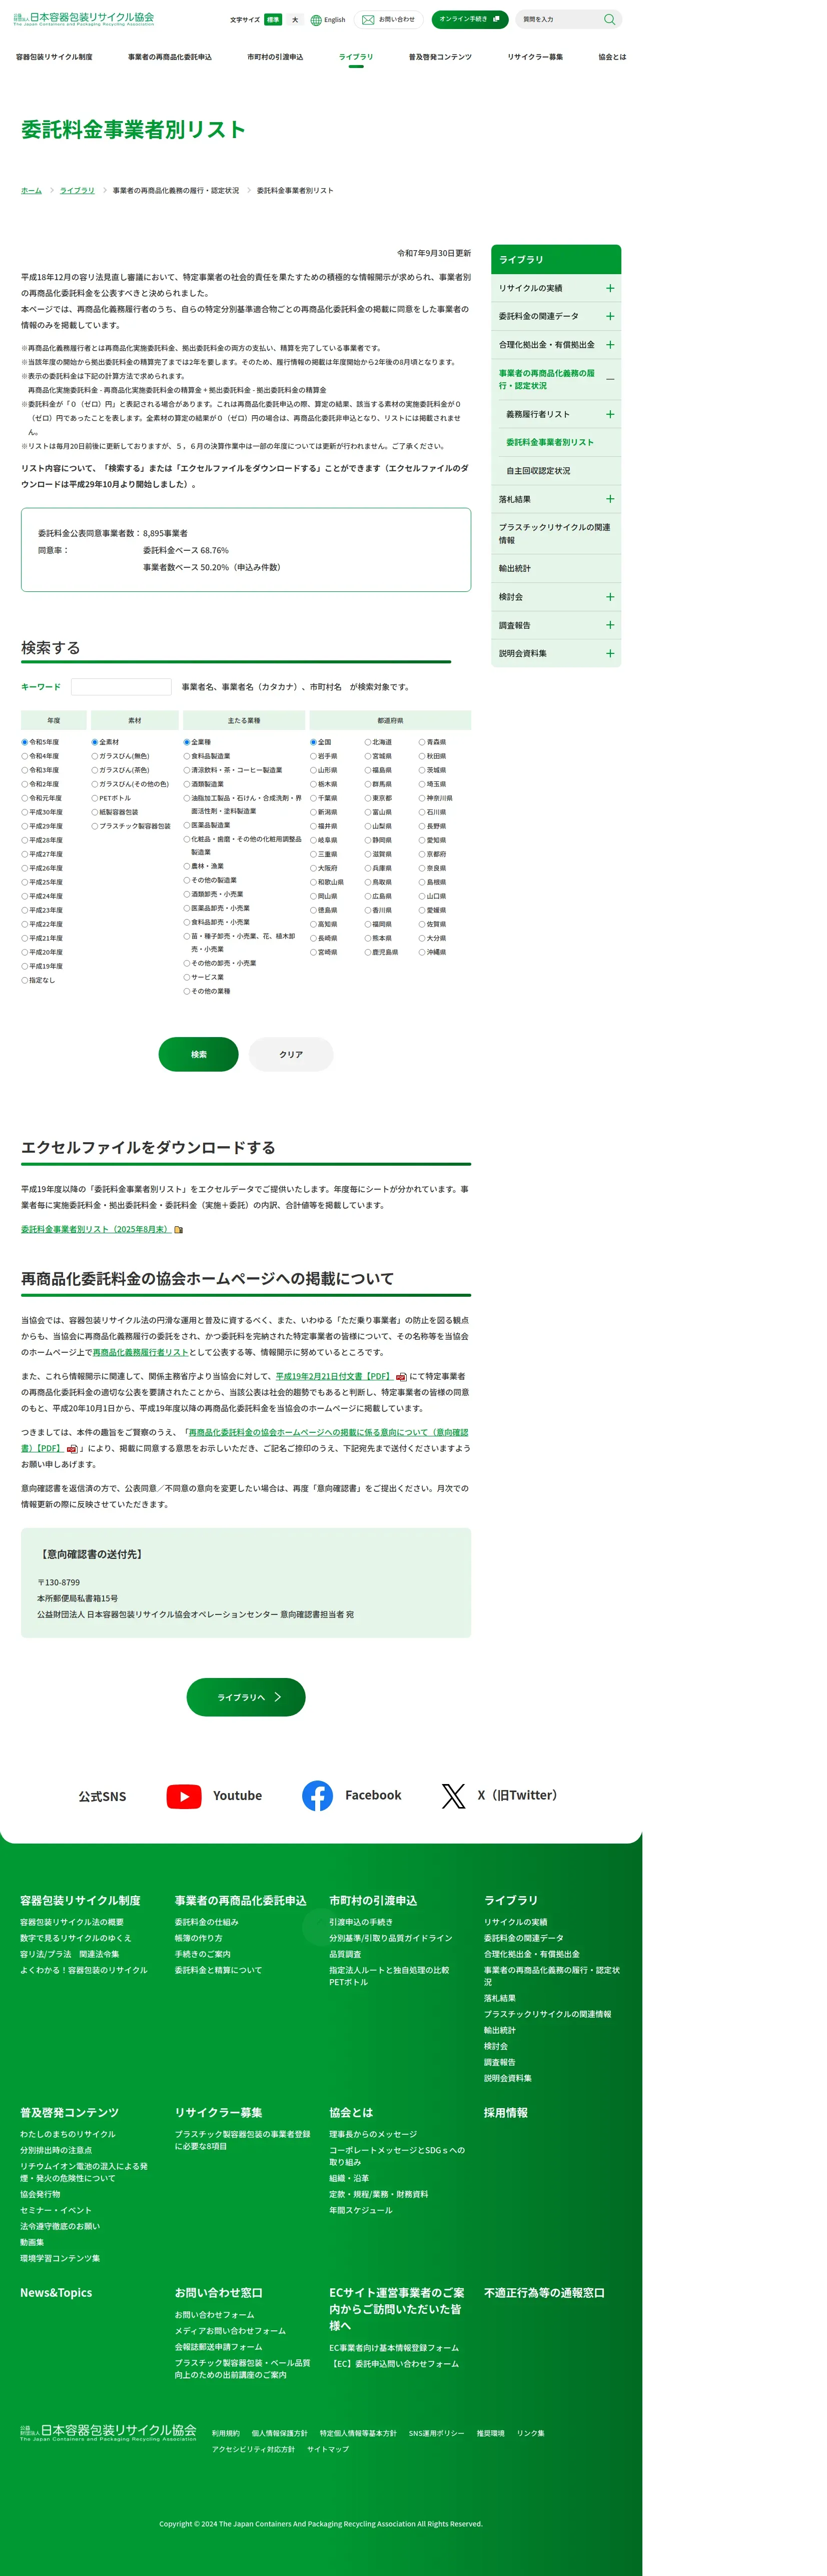Click the オンライン手続き button
The image size is (827, 2576).
tap(470, 19)
